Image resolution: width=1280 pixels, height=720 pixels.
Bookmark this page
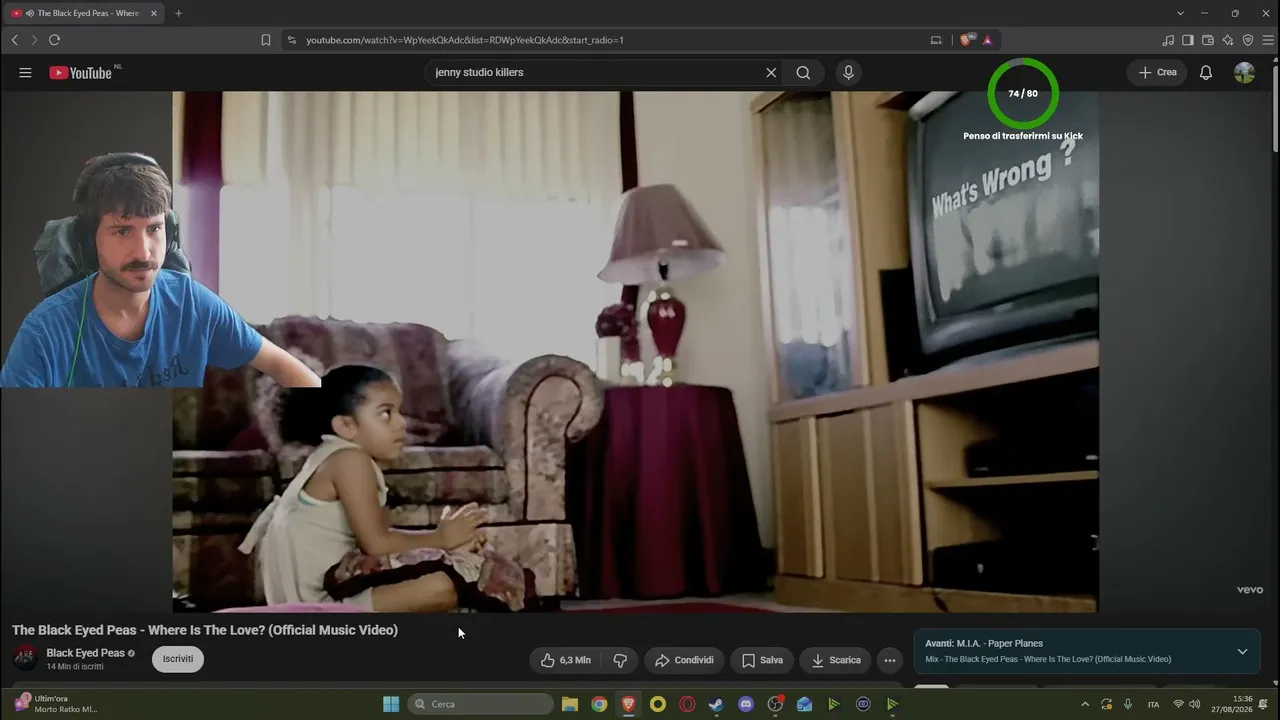pos(265,40)
